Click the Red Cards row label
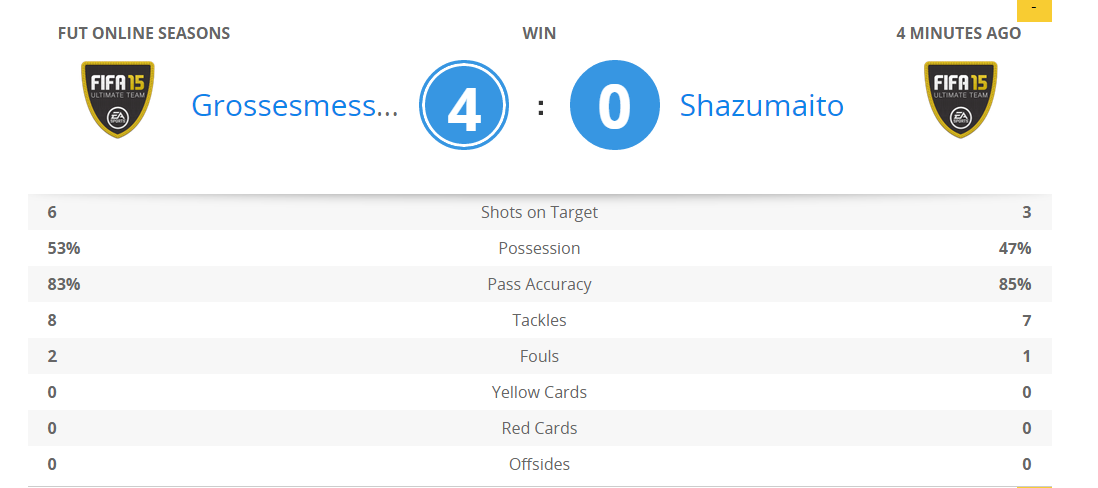The height and width of the screenshot is (488, 1098). pos(539,428)
